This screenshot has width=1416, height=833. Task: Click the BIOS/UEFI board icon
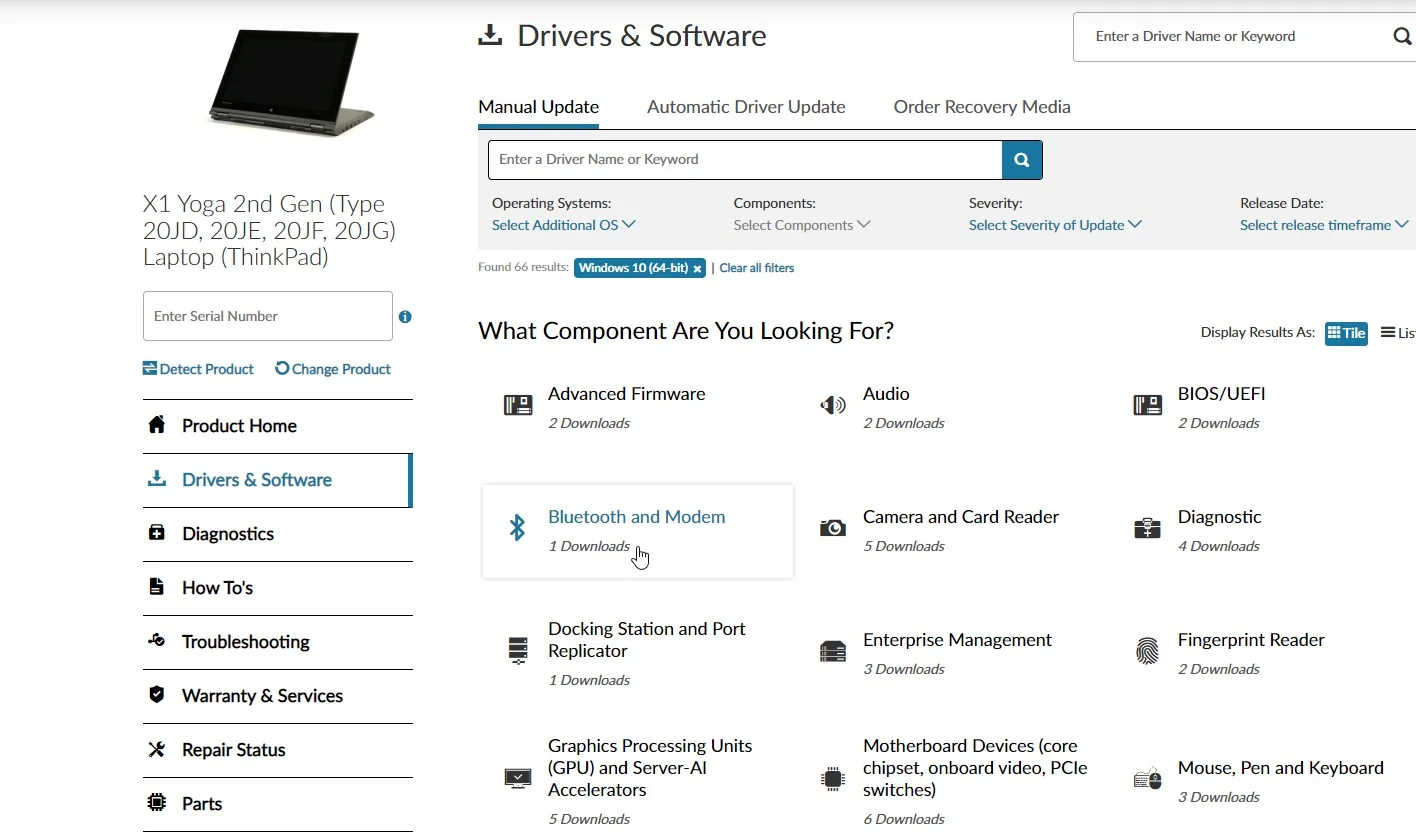(x=1147, y=405)
